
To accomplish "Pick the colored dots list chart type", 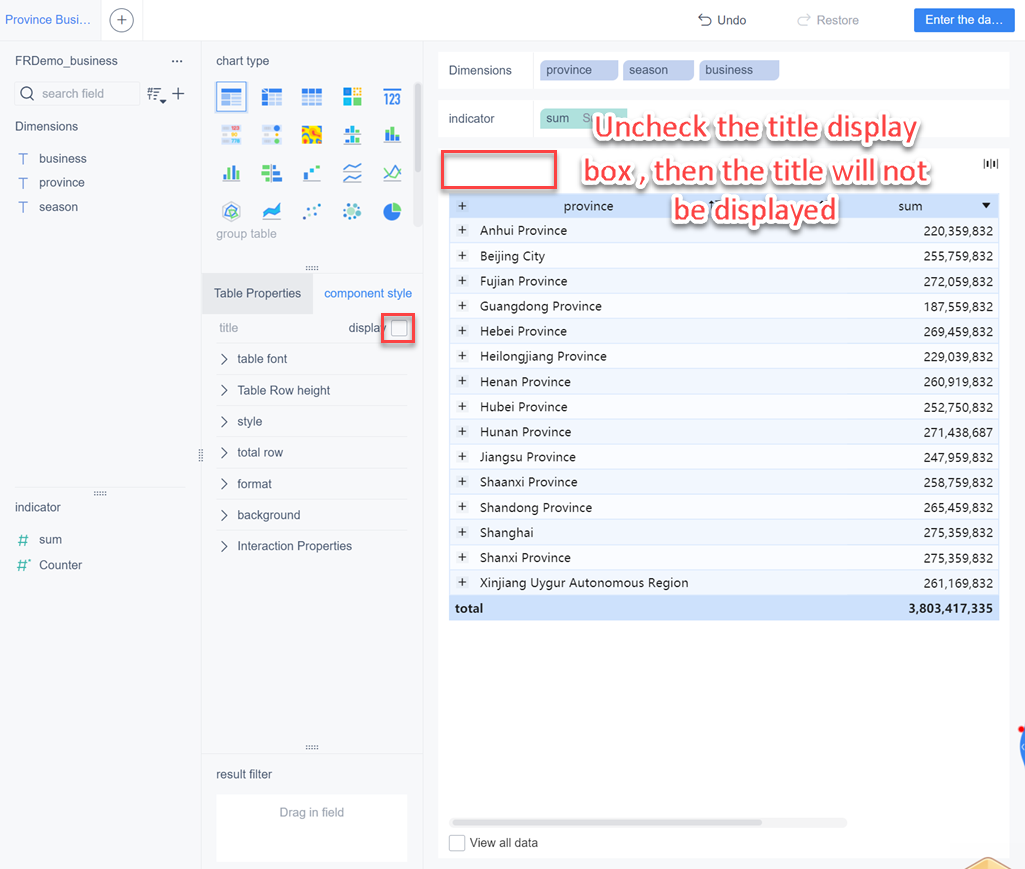I will coord(271,135).
